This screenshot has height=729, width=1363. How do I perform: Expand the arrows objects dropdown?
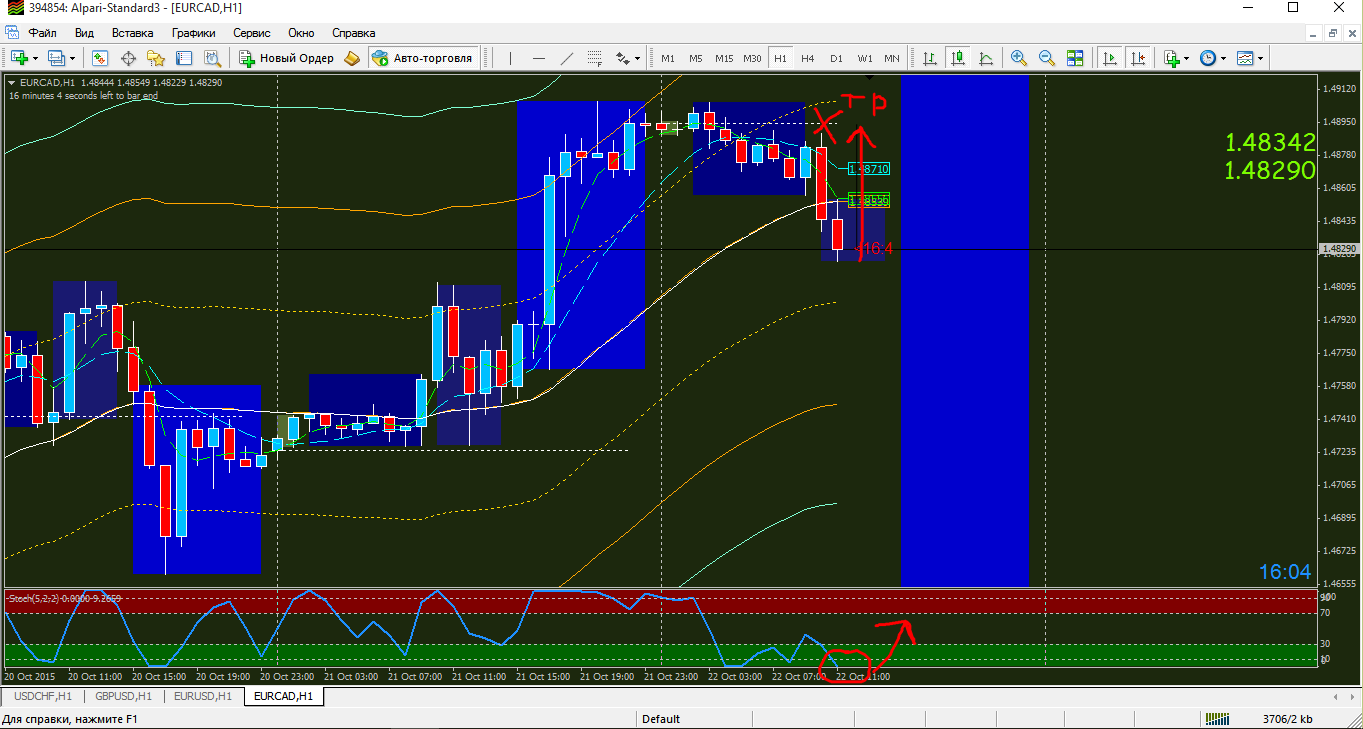[638, 58]
